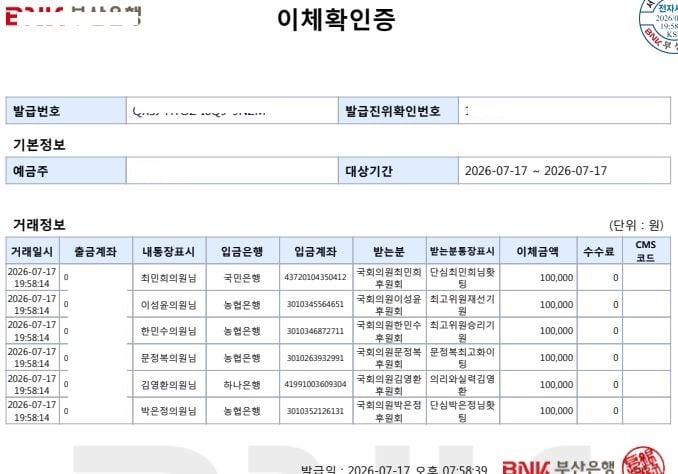Click recipient 국회의원김영환후원회
The image size is (678, 474).
[x=389, y=384]
